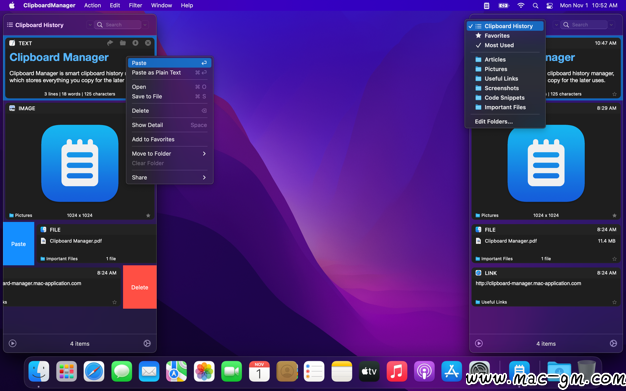Open App Store from the Dock
This screenshot has height=391, width=626.
tap(452, 371)
